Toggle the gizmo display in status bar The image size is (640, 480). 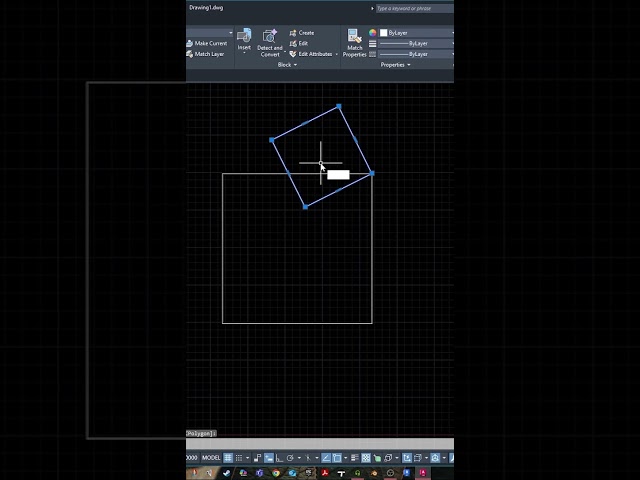[x=435, y=458]
